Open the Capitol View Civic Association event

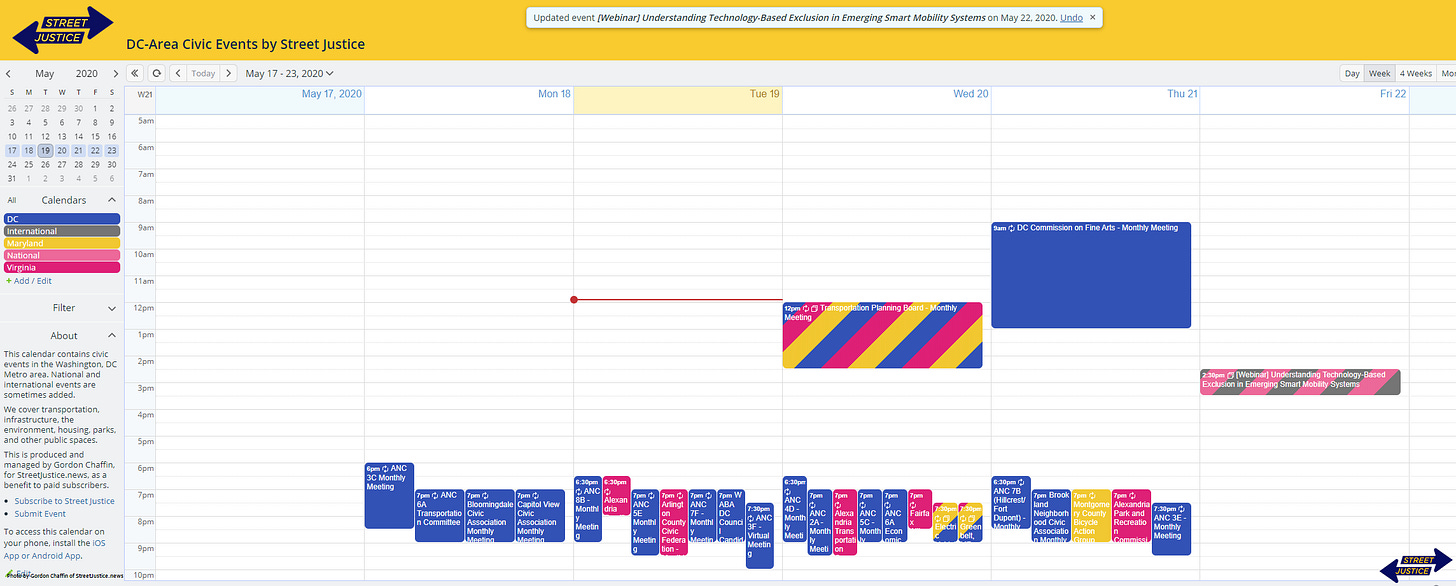540,516
